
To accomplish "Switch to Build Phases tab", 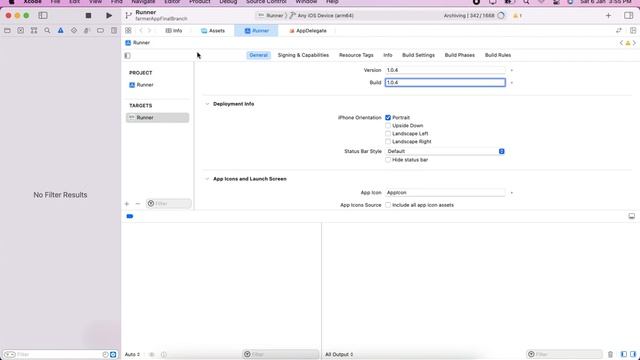I will tap(460, 55).
